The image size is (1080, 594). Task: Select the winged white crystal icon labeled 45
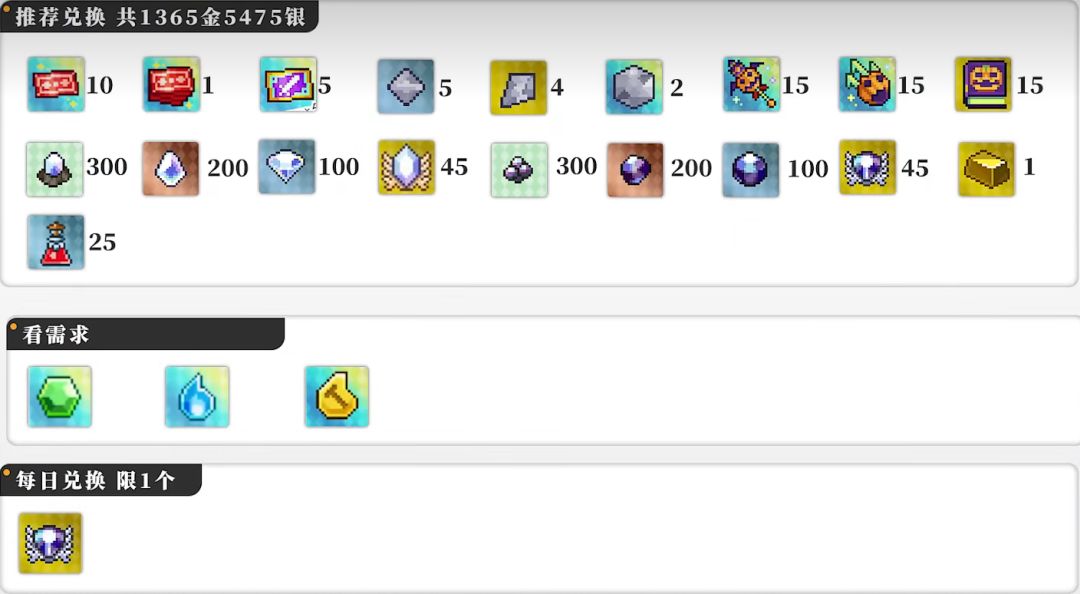(406, 167)
